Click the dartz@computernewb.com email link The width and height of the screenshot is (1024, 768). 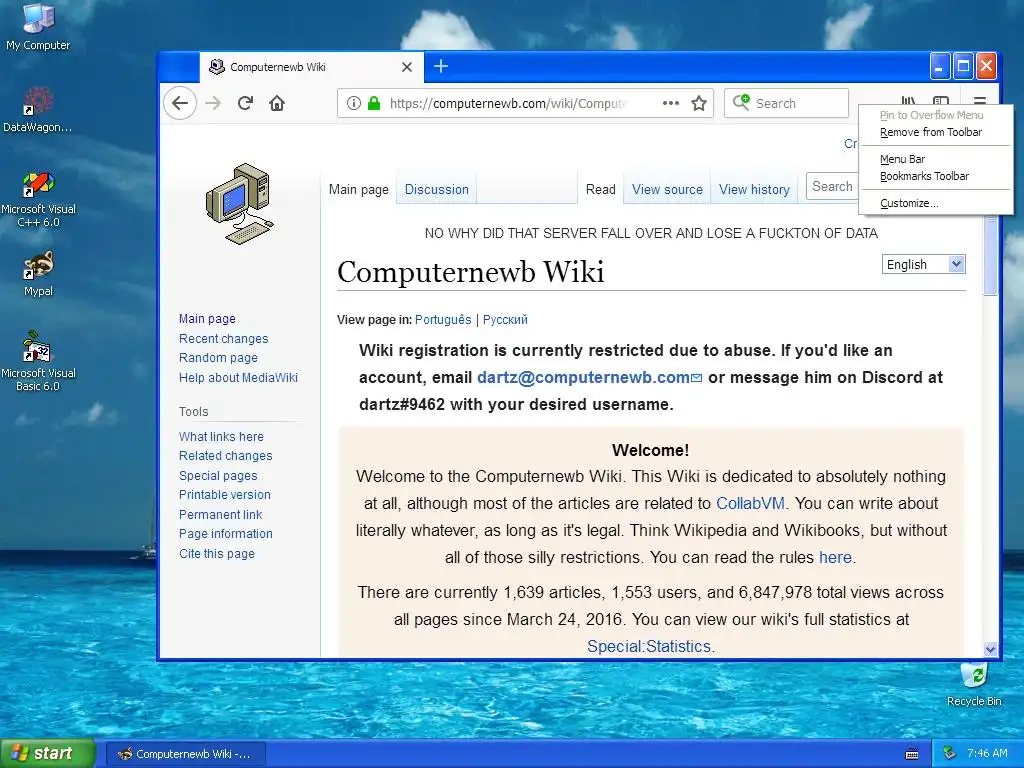tap(589, 377)
